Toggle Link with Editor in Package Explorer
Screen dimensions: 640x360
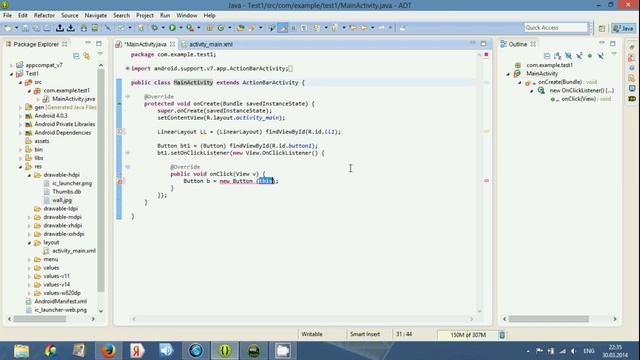[x=87, y=56]
